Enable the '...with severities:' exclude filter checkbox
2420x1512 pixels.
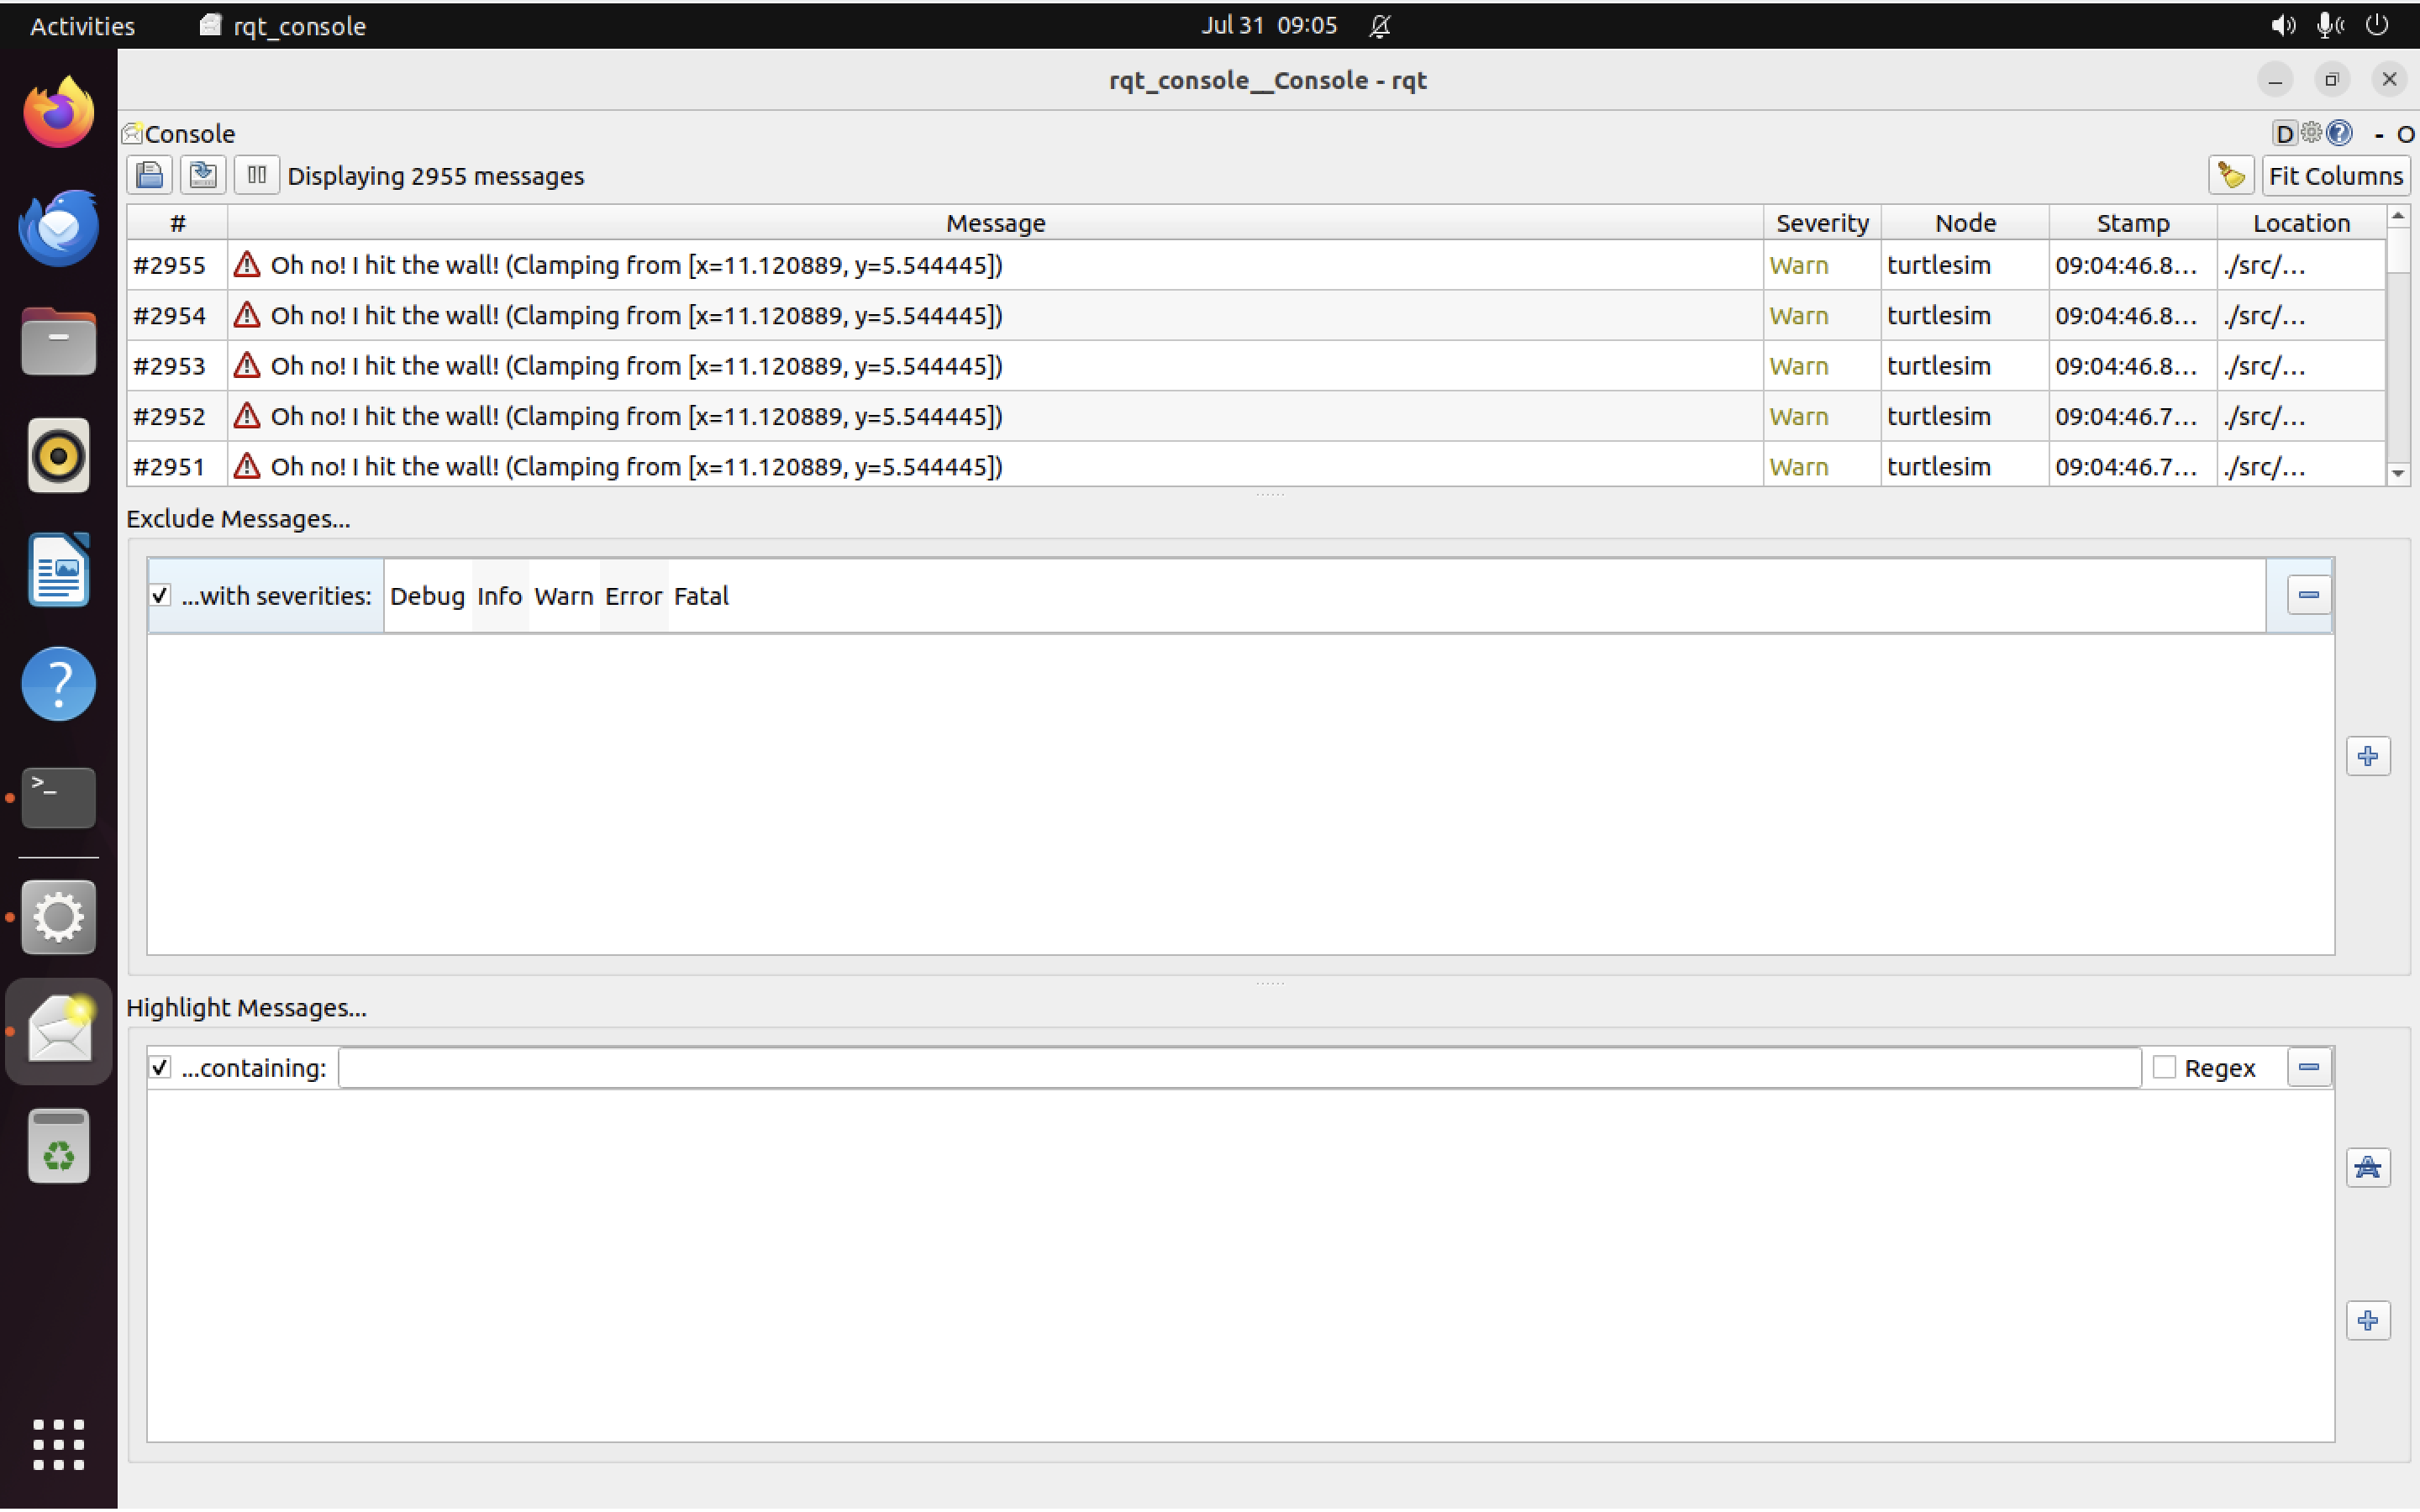coord(159,594)
